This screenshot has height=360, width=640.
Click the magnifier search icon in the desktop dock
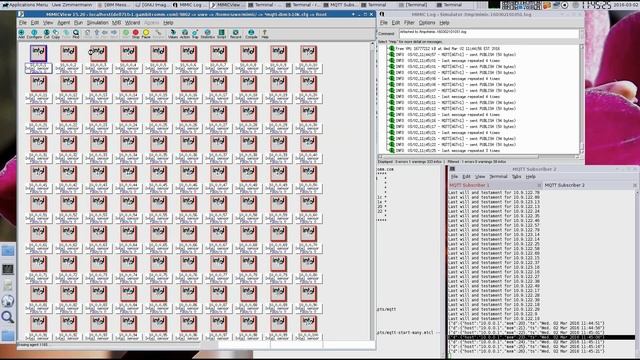pyautogui.click(x=8, y=317)
